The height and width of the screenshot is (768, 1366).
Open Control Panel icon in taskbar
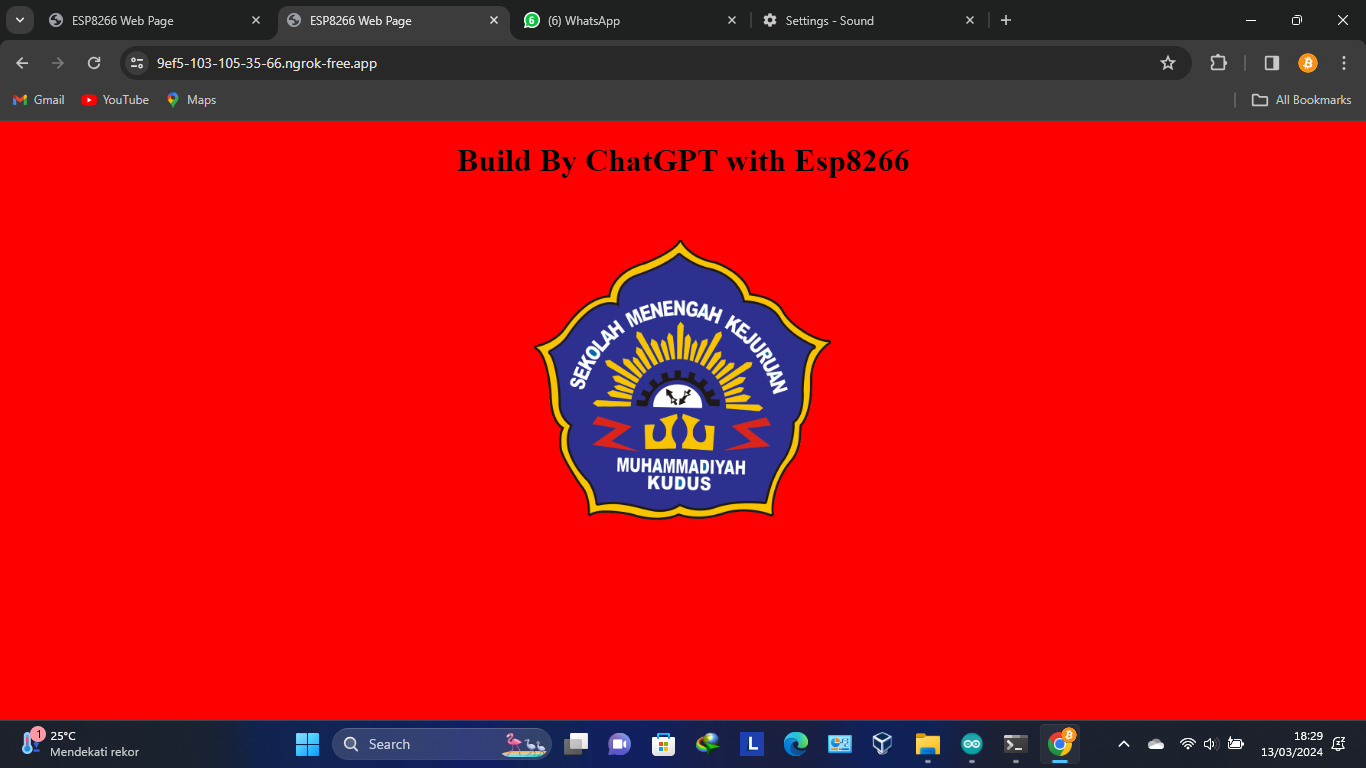(x=839, y=744)
